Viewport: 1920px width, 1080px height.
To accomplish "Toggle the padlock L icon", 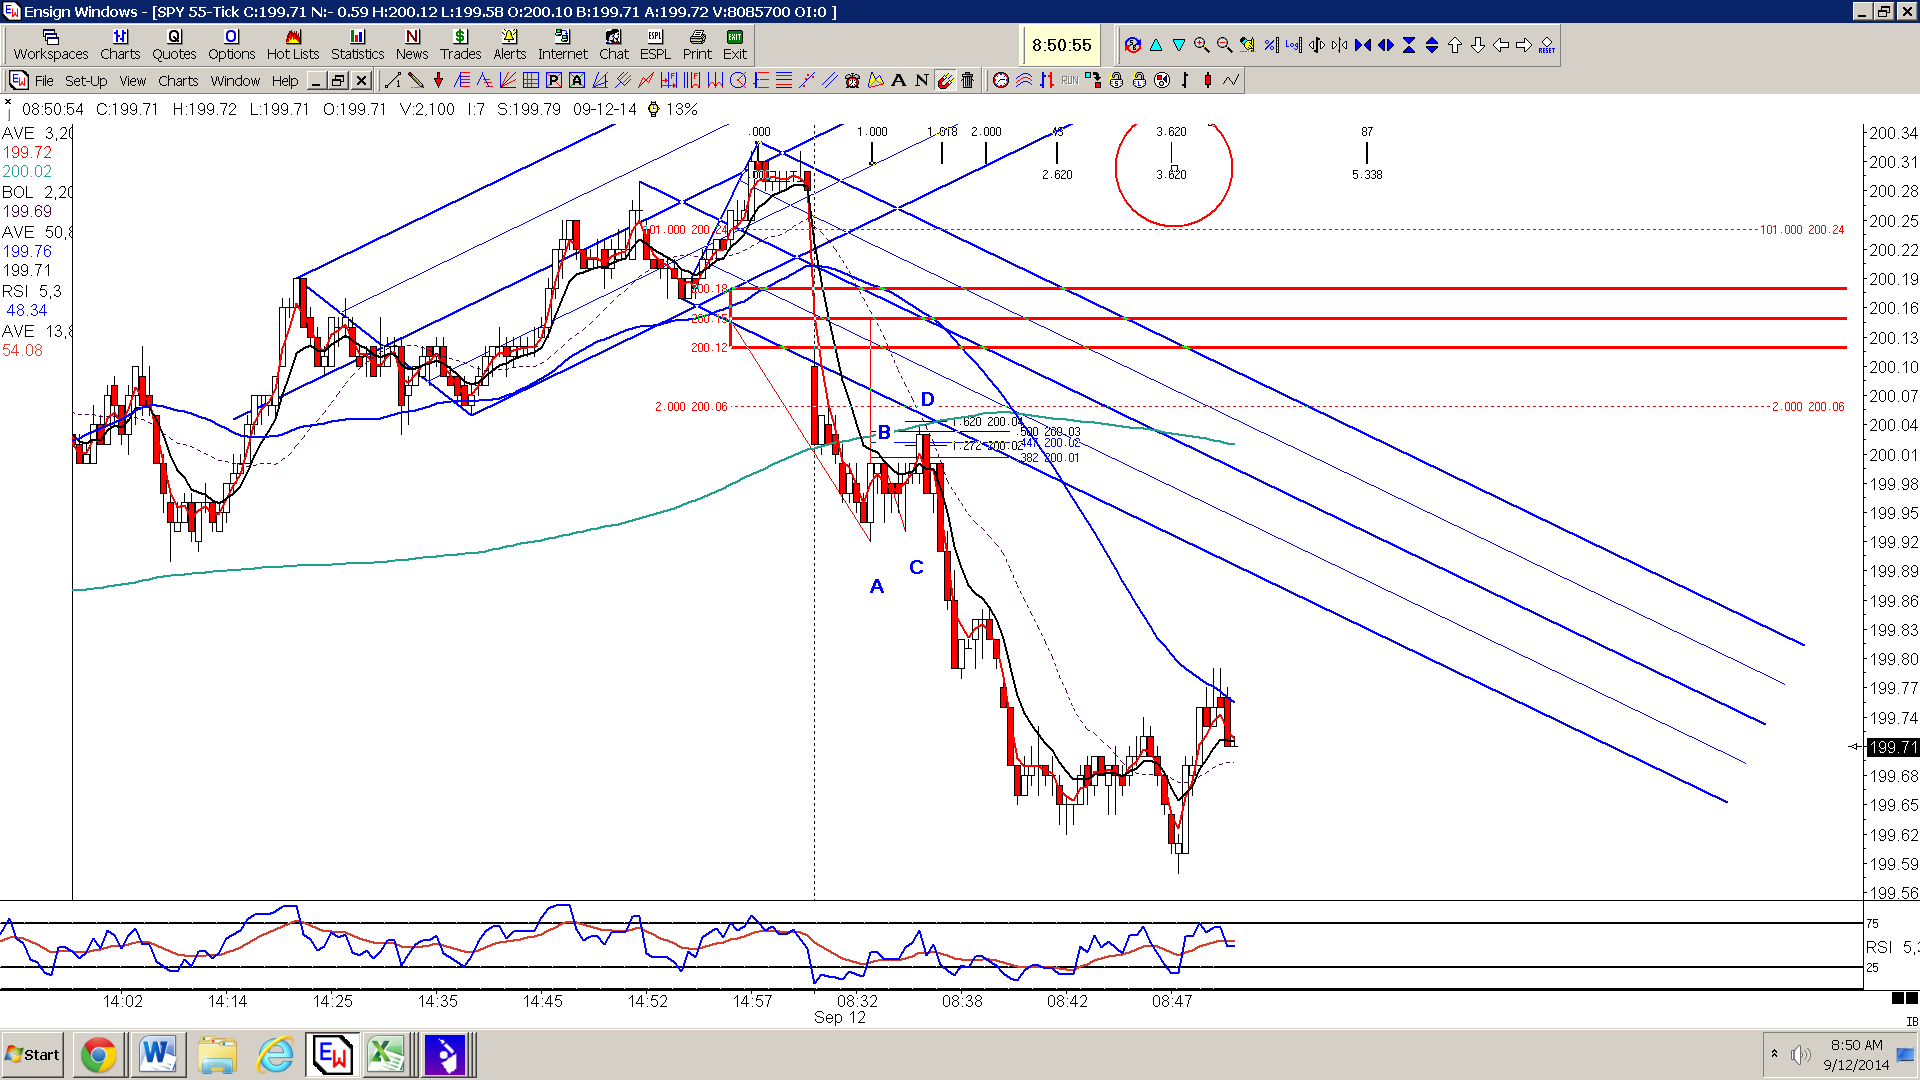I will pos(1139,80).
